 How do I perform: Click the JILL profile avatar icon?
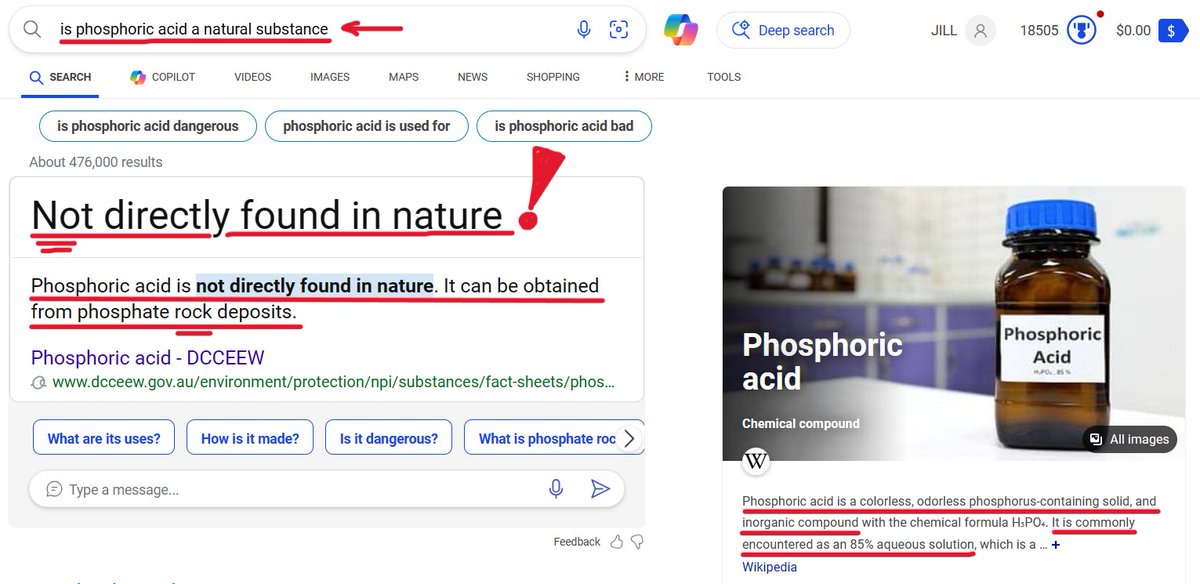click(x=981, y=31)
